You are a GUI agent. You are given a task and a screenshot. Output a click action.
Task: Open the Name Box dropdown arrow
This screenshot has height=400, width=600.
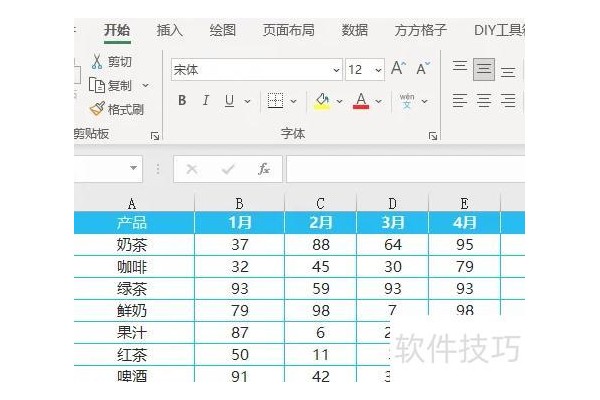coord(133,168)
